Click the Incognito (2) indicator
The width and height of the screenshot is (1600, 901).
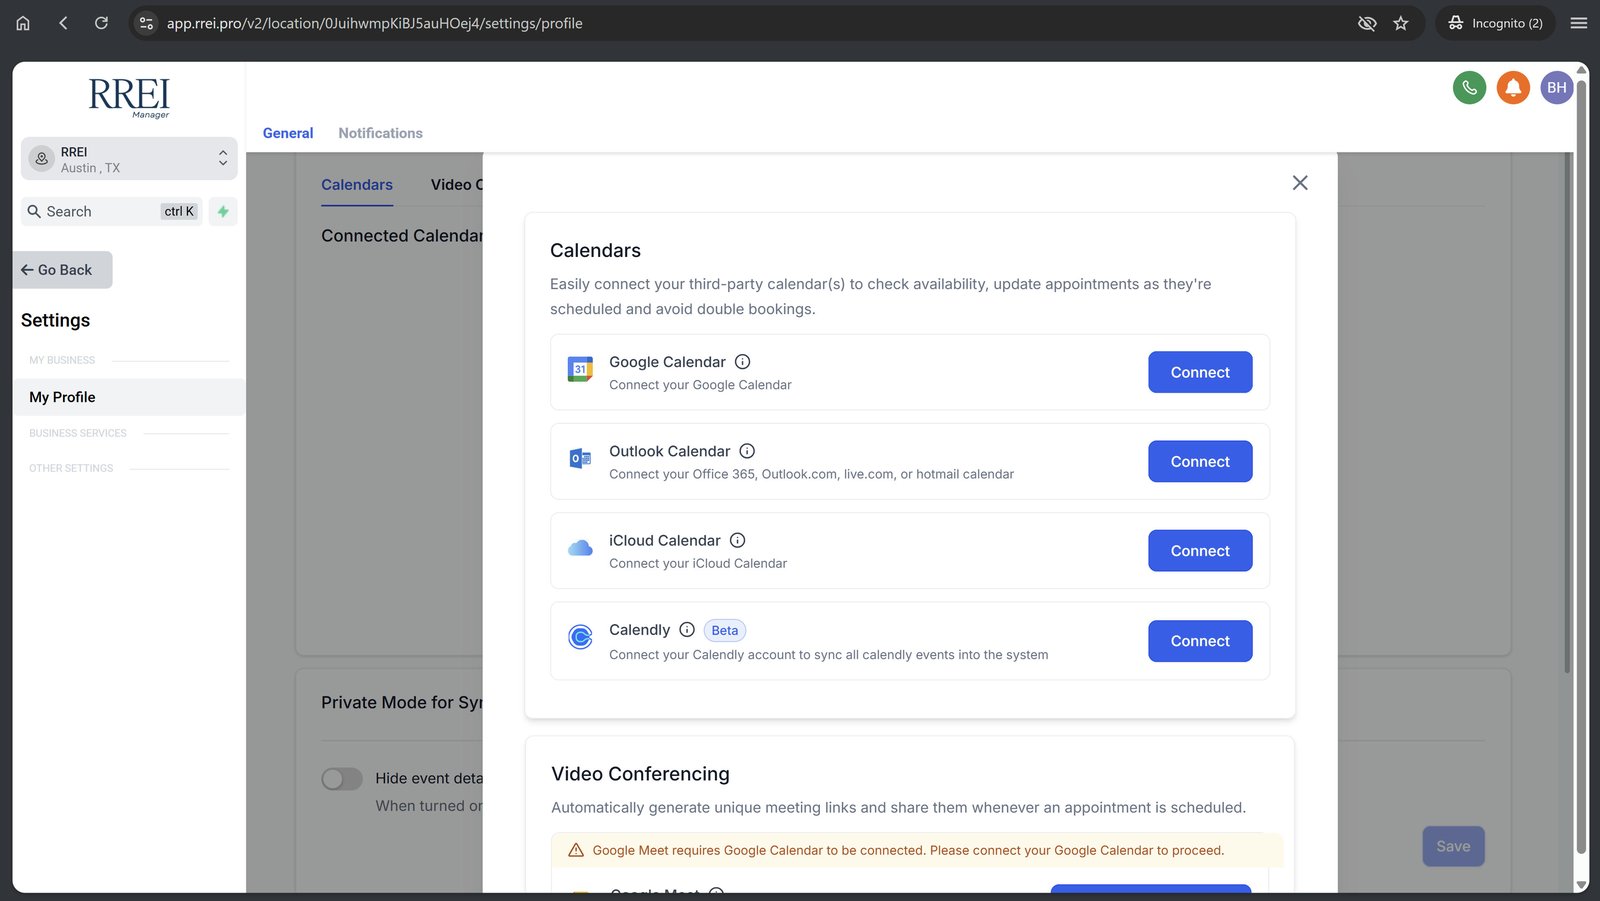(1495, 23)
